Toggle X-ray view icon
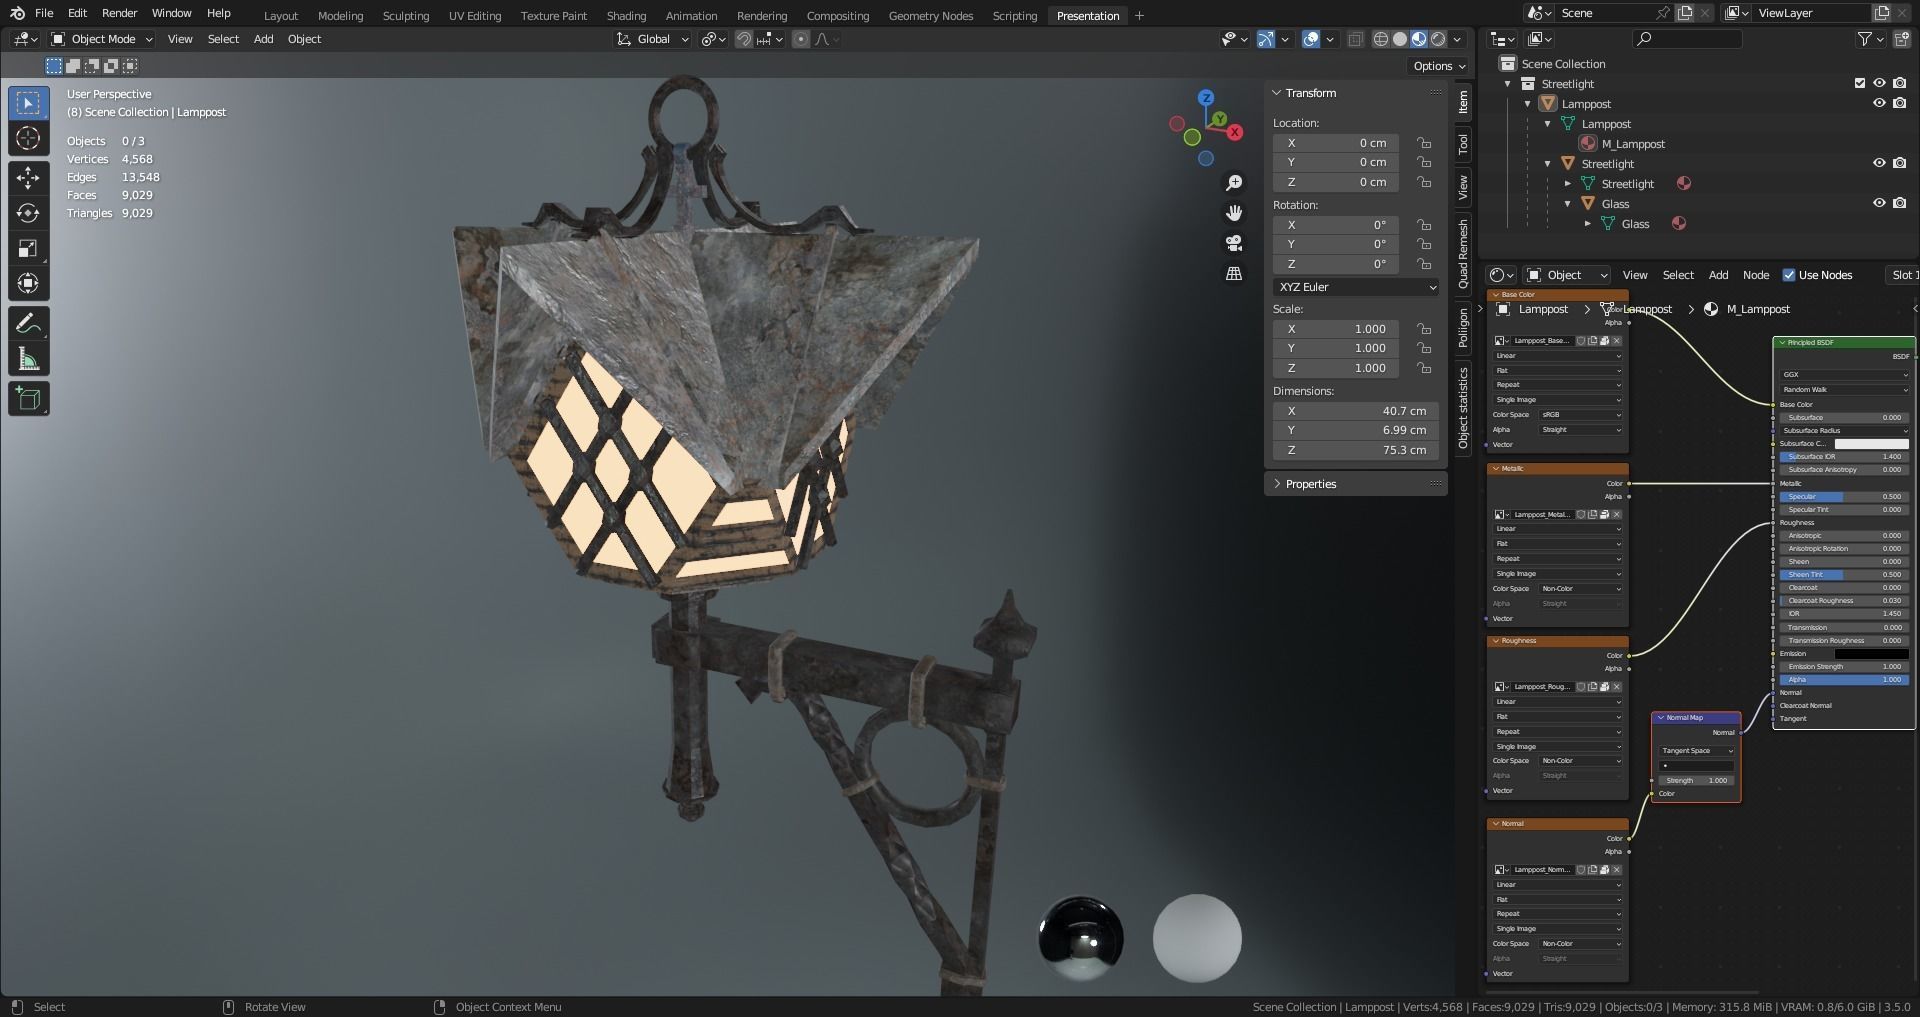1920x1017 pixels. click(x=1355, y=39)
